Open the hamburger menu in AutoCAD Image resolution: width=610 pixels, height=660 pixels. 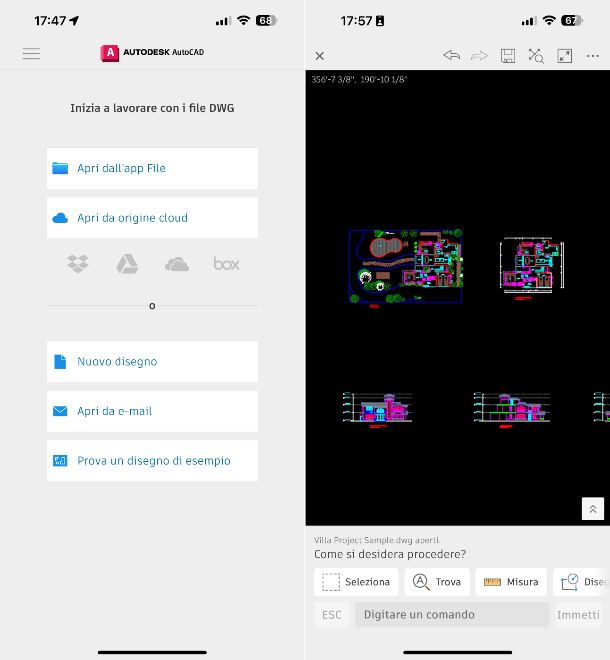coord(31,54)
